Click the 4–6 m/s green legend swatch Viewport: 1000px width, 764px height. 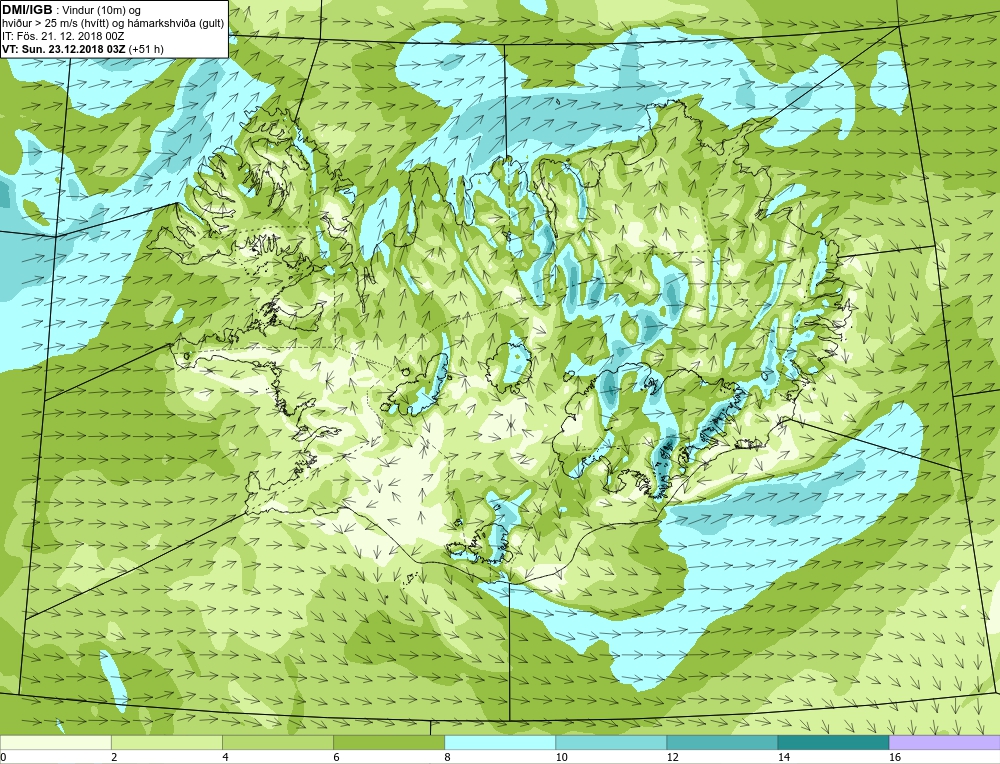pos(277,742)
